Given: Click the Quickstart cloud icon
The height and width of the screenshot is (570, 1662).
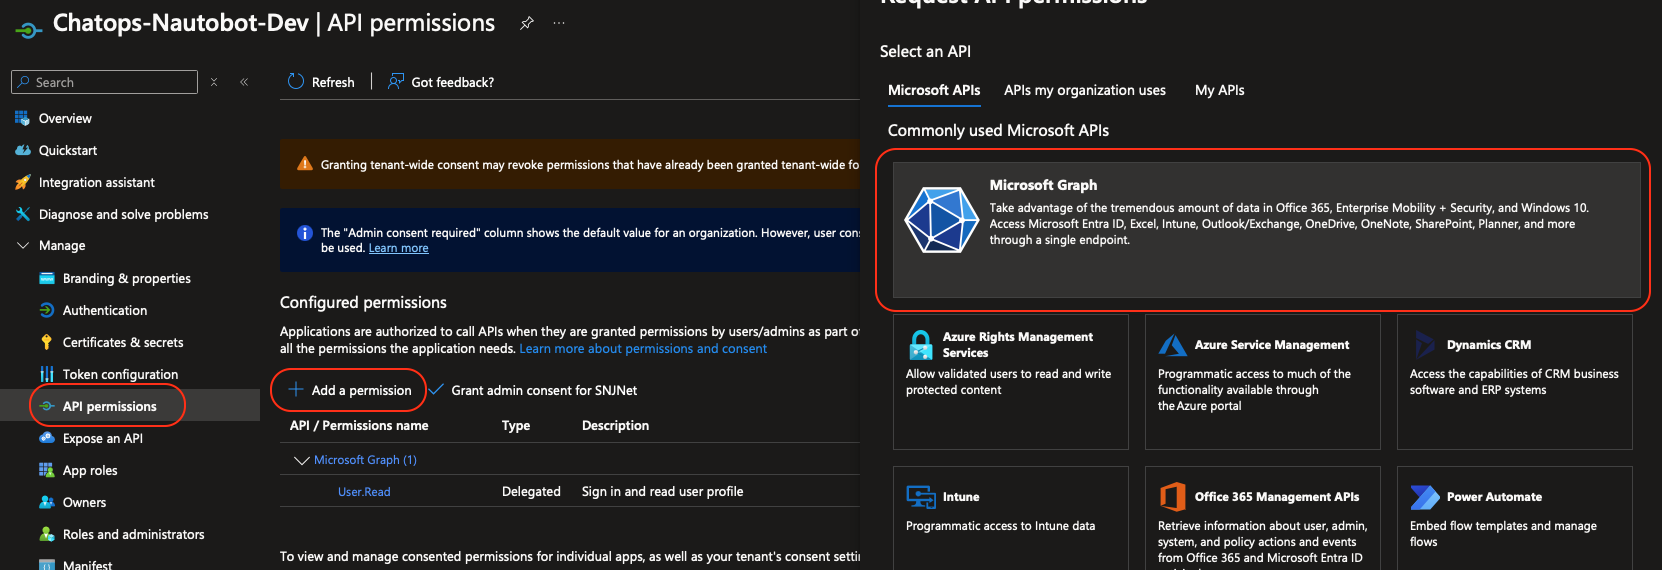Looking at the screenshot, I should coord(22,150).
